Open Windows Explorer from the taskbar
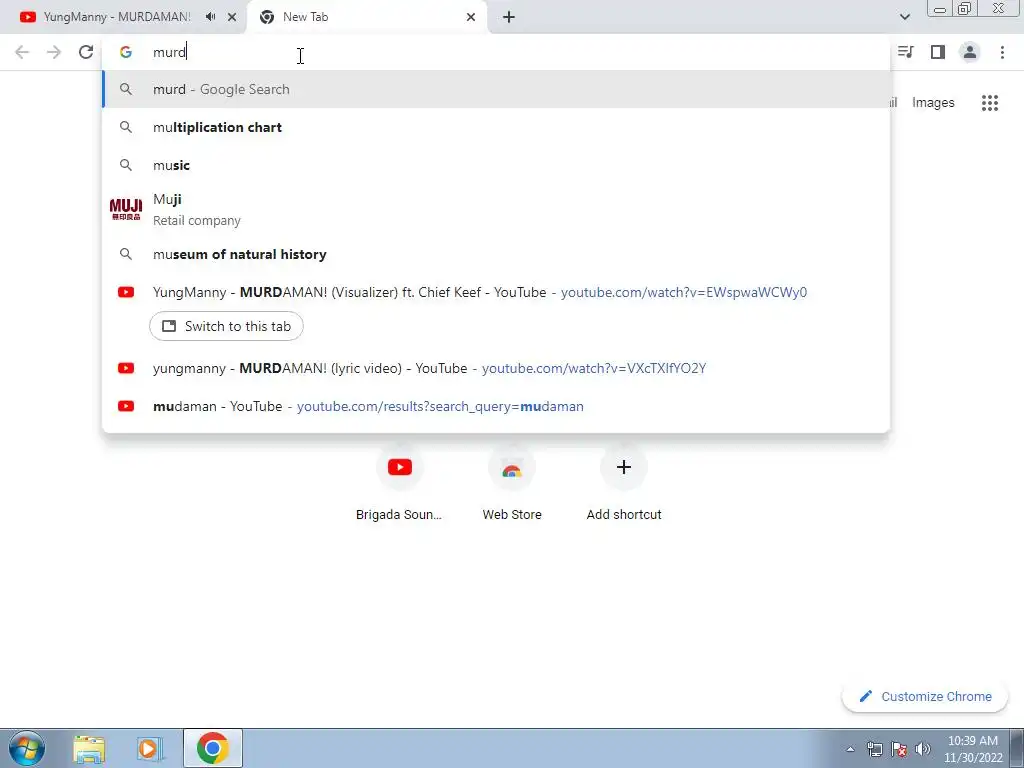This screenshot has width=1024, height=768. (x=89, y=748)
